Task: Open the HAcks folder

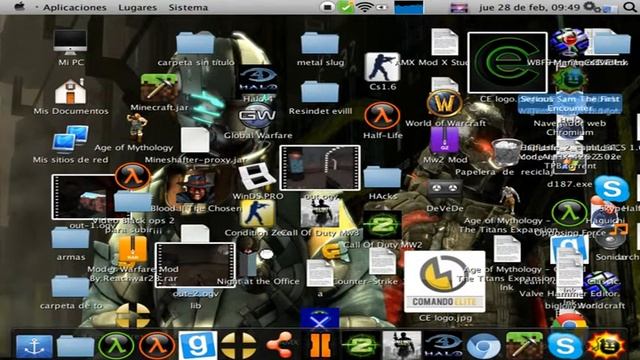Action: click(382, 177)
